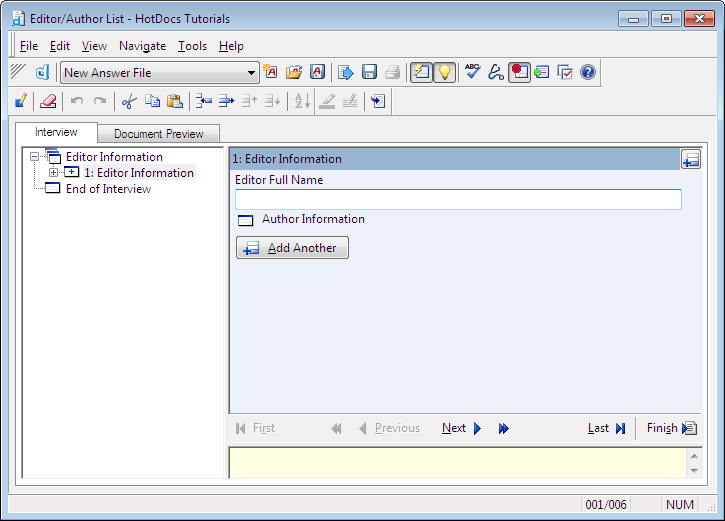The image size is (725, 521).
Task: Click into the Editor Full Name field
Action: (458, 199)
